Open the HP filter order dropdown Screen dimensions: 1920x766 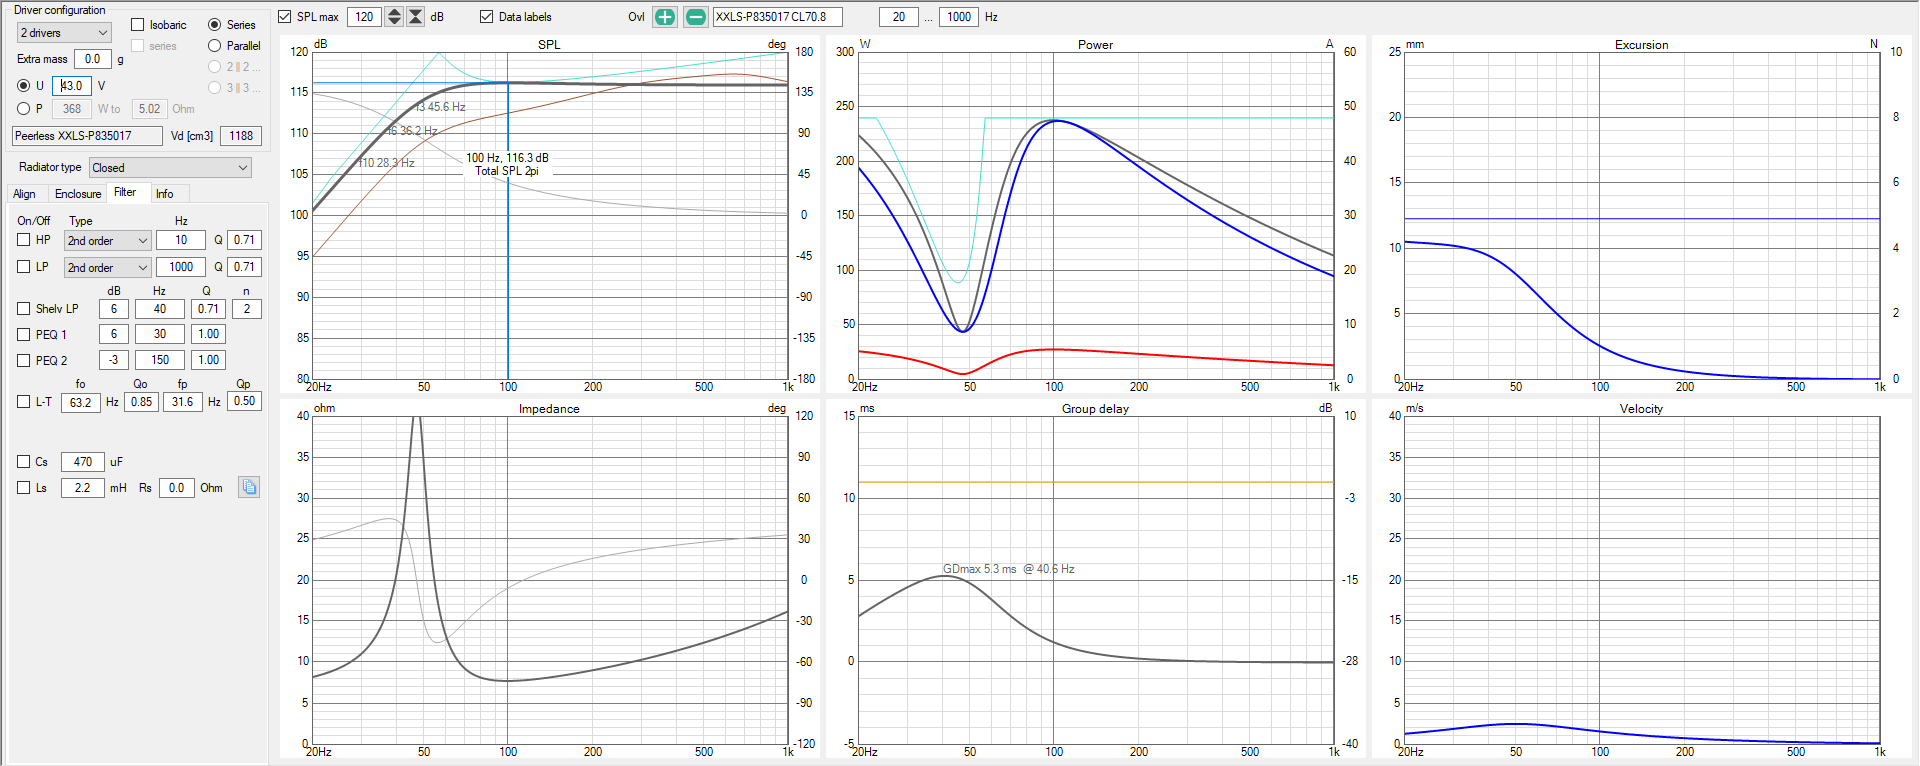click(108, 241)
